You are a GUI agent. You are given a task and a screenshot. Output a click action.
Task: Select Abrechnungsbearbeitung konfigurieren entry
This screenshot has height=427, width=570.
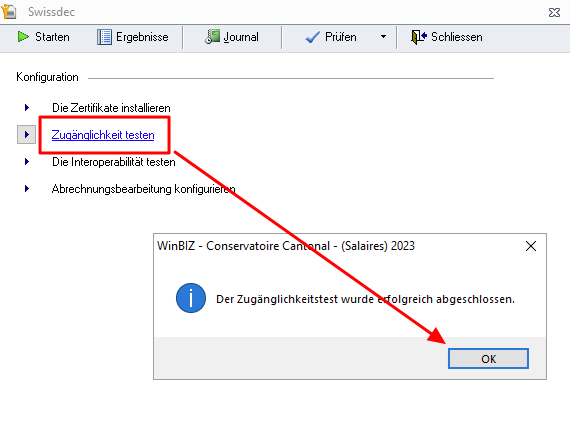pos(143,189)
